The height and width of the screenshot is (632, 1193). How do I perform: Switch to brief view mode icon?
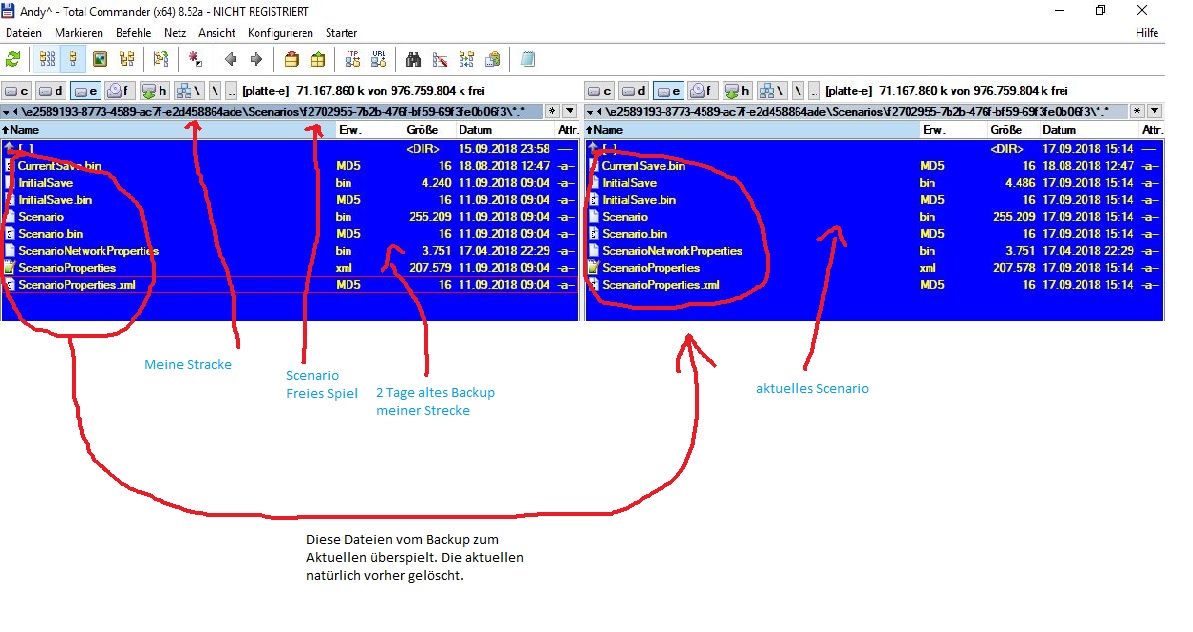coord(47,59)
